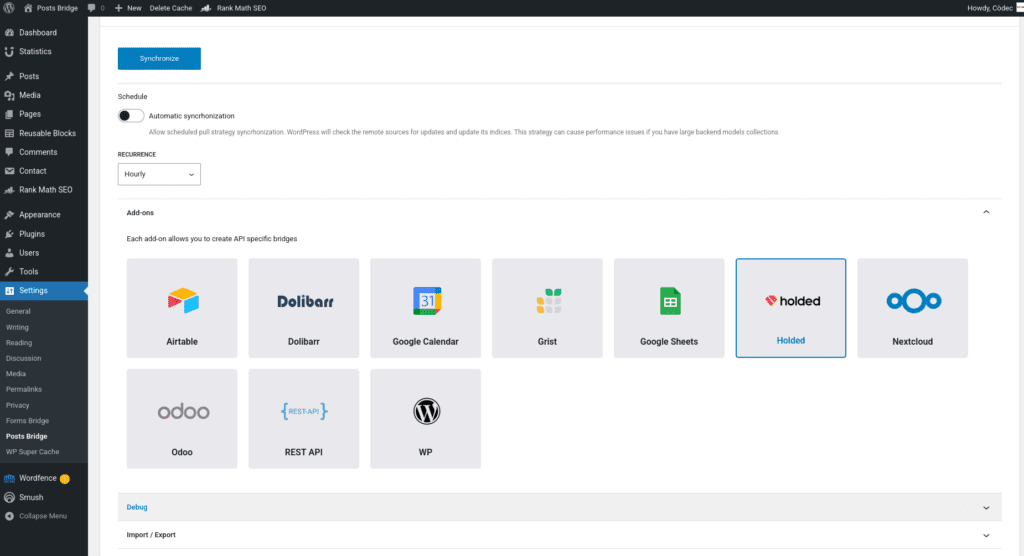Open Forms Bridge settings submenu item

[27, 421]
